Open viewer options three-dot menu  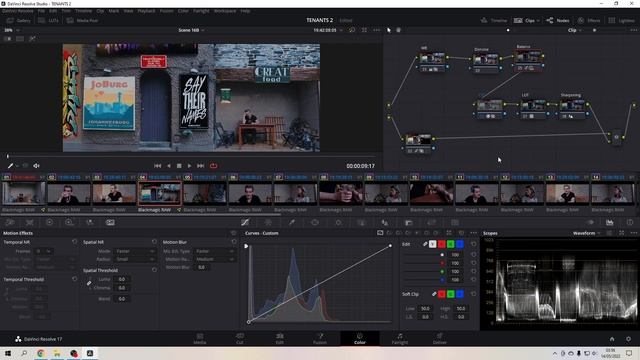point(376,30)
